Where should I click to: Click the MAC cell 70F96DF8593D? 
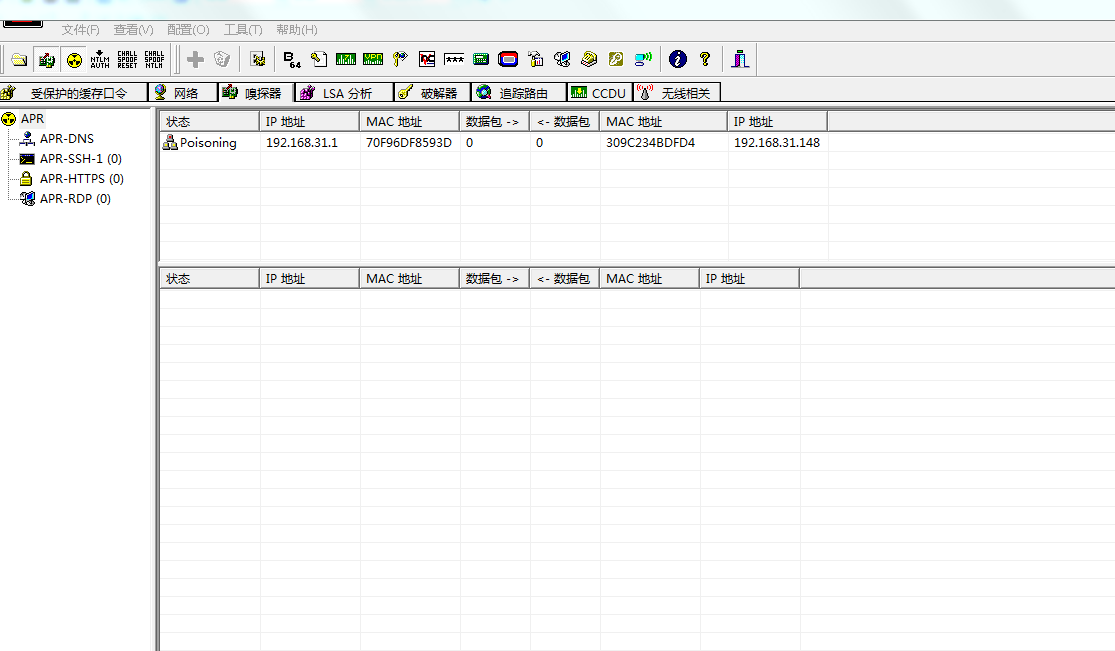click(x=409, y=142)
